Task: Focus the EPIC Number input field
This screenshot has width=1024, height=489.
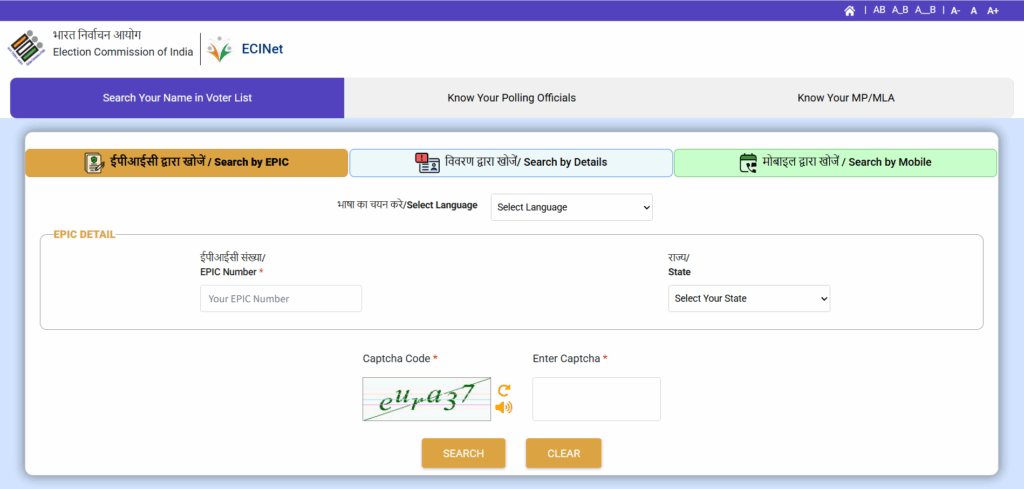Action: tap(281, 298)
